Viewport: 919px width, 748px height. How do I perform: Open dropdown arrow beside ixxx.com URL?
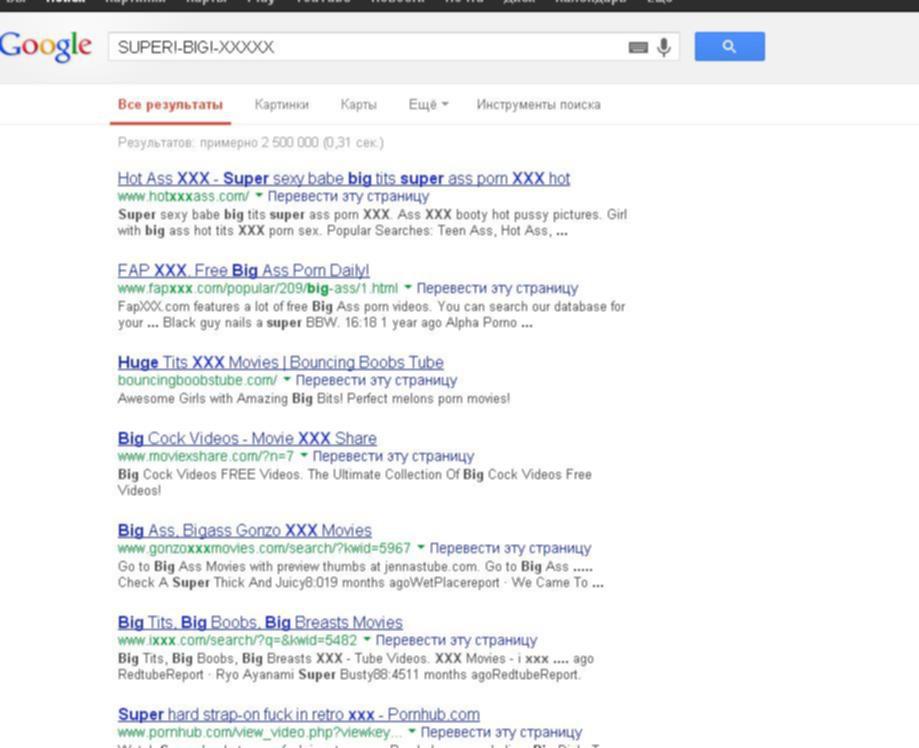(x=367, y=640)
